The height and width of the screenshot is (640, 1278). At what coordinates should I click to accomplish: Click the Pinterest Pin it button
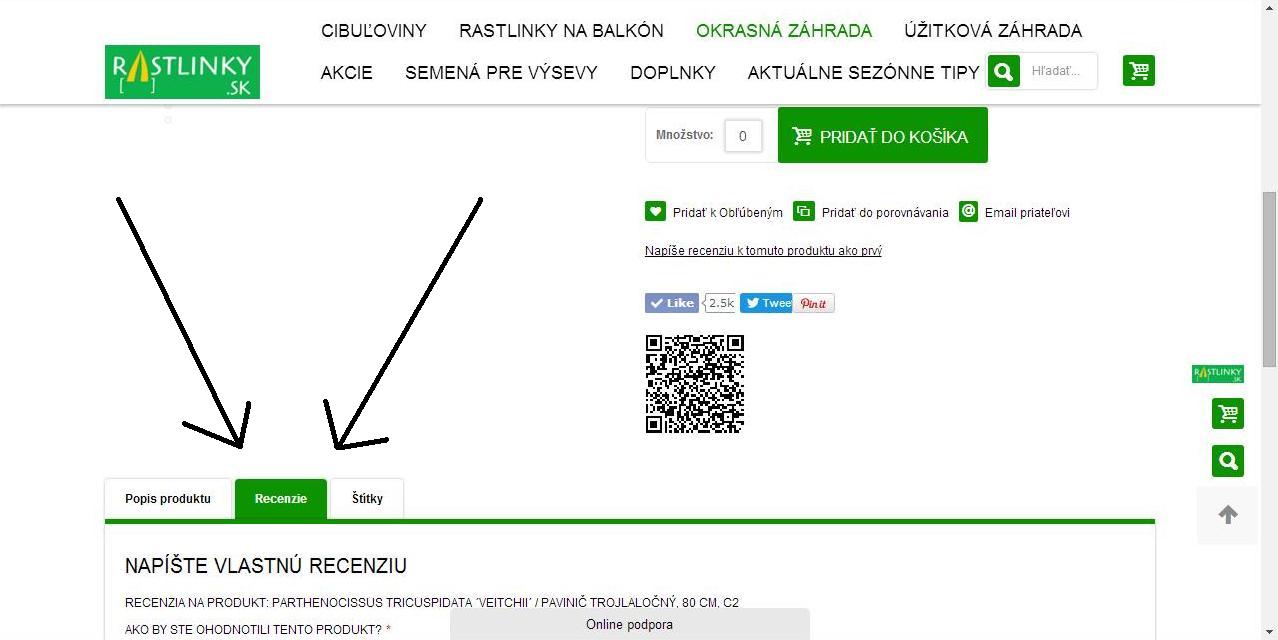tap(813, 303)
